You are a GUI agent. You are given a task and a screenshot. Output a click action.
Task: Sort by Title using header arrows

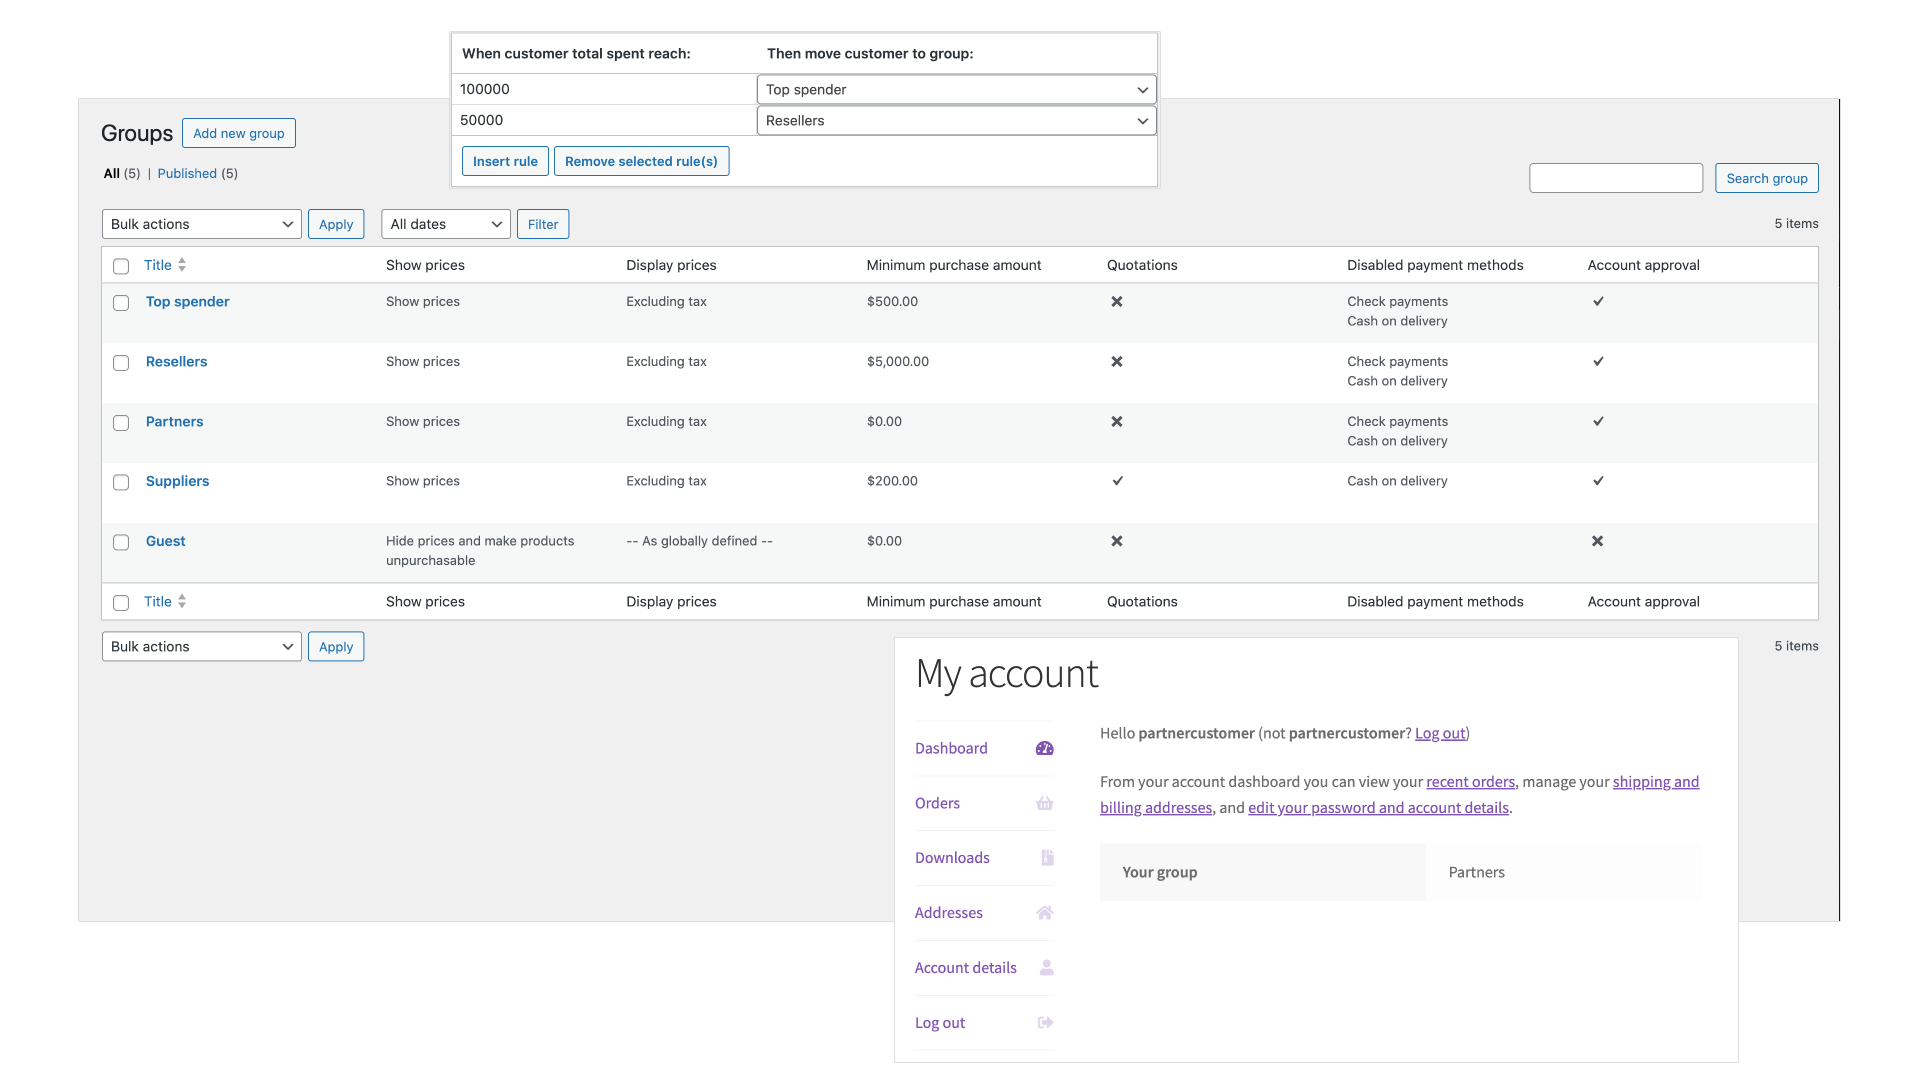tap(182, 265)
